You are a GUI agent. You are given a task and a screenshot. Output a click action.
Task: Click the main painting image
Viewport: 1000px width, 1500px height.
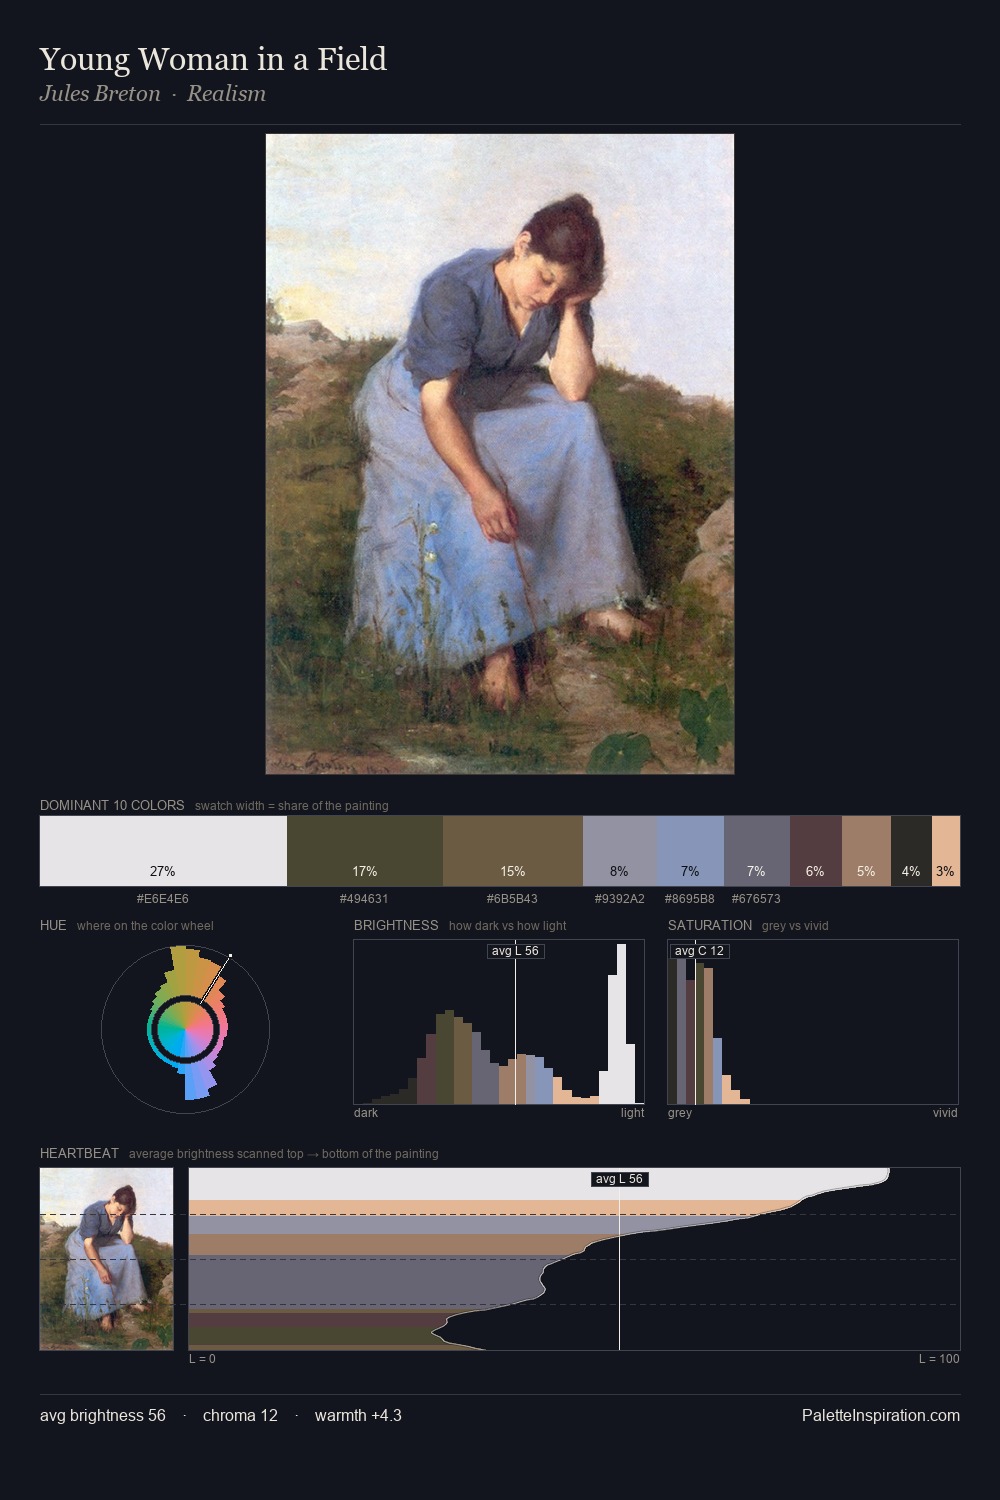(500, 454)
